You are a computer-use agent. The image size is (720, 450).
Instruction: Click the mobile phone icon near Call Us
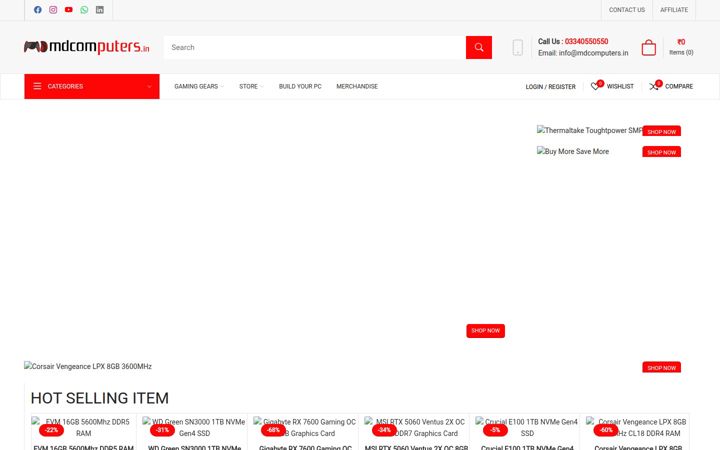[518, 47]
